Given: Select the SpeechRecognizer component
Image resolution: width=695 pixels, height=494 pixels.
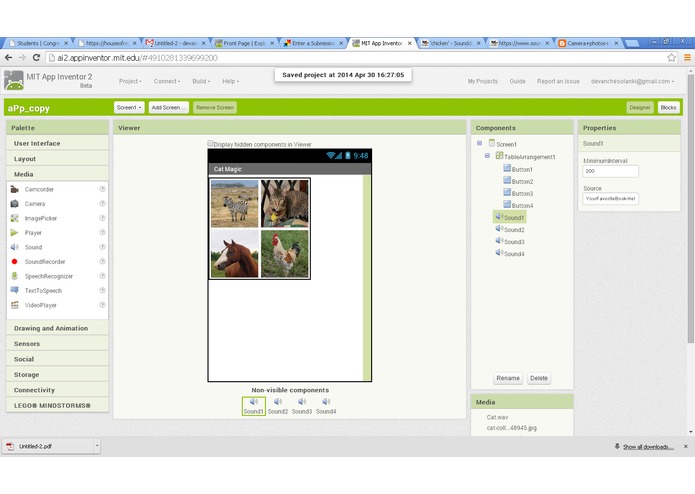Looking at the screenshot, I should click(48, 276).
